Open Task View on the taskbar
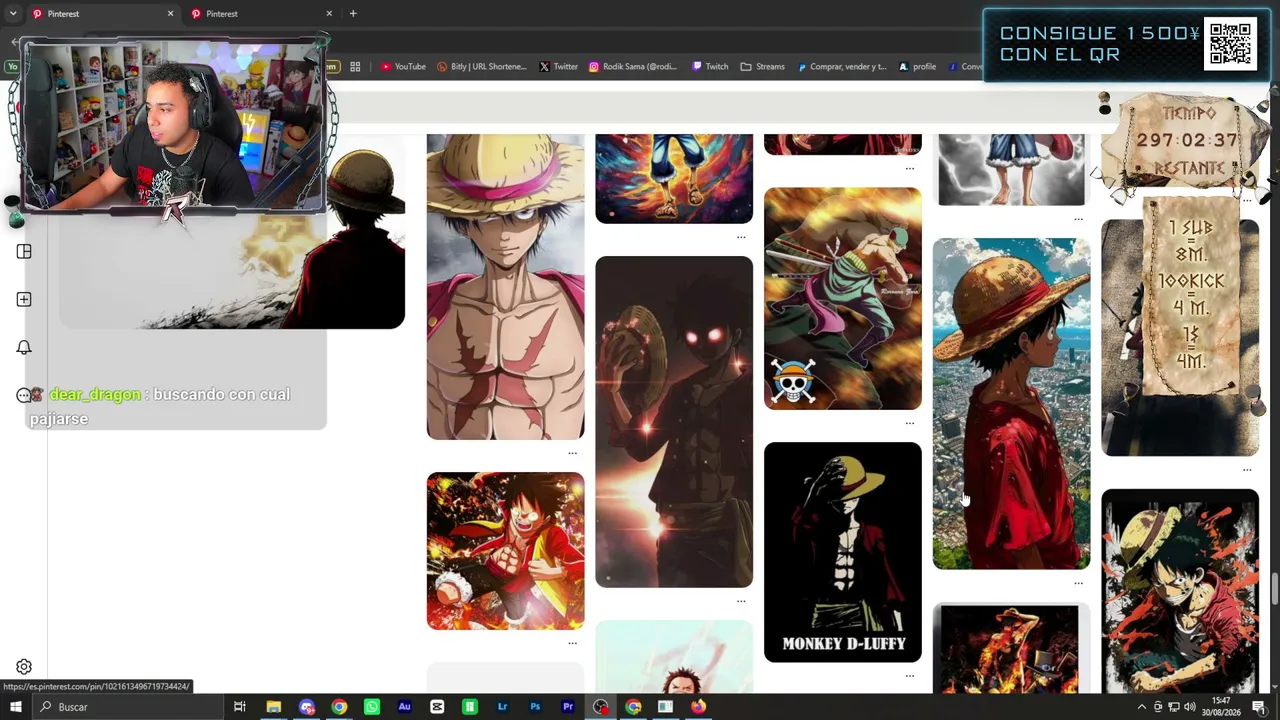The width and height of the screenshot is (1280, 720). (x=240, y=707)
